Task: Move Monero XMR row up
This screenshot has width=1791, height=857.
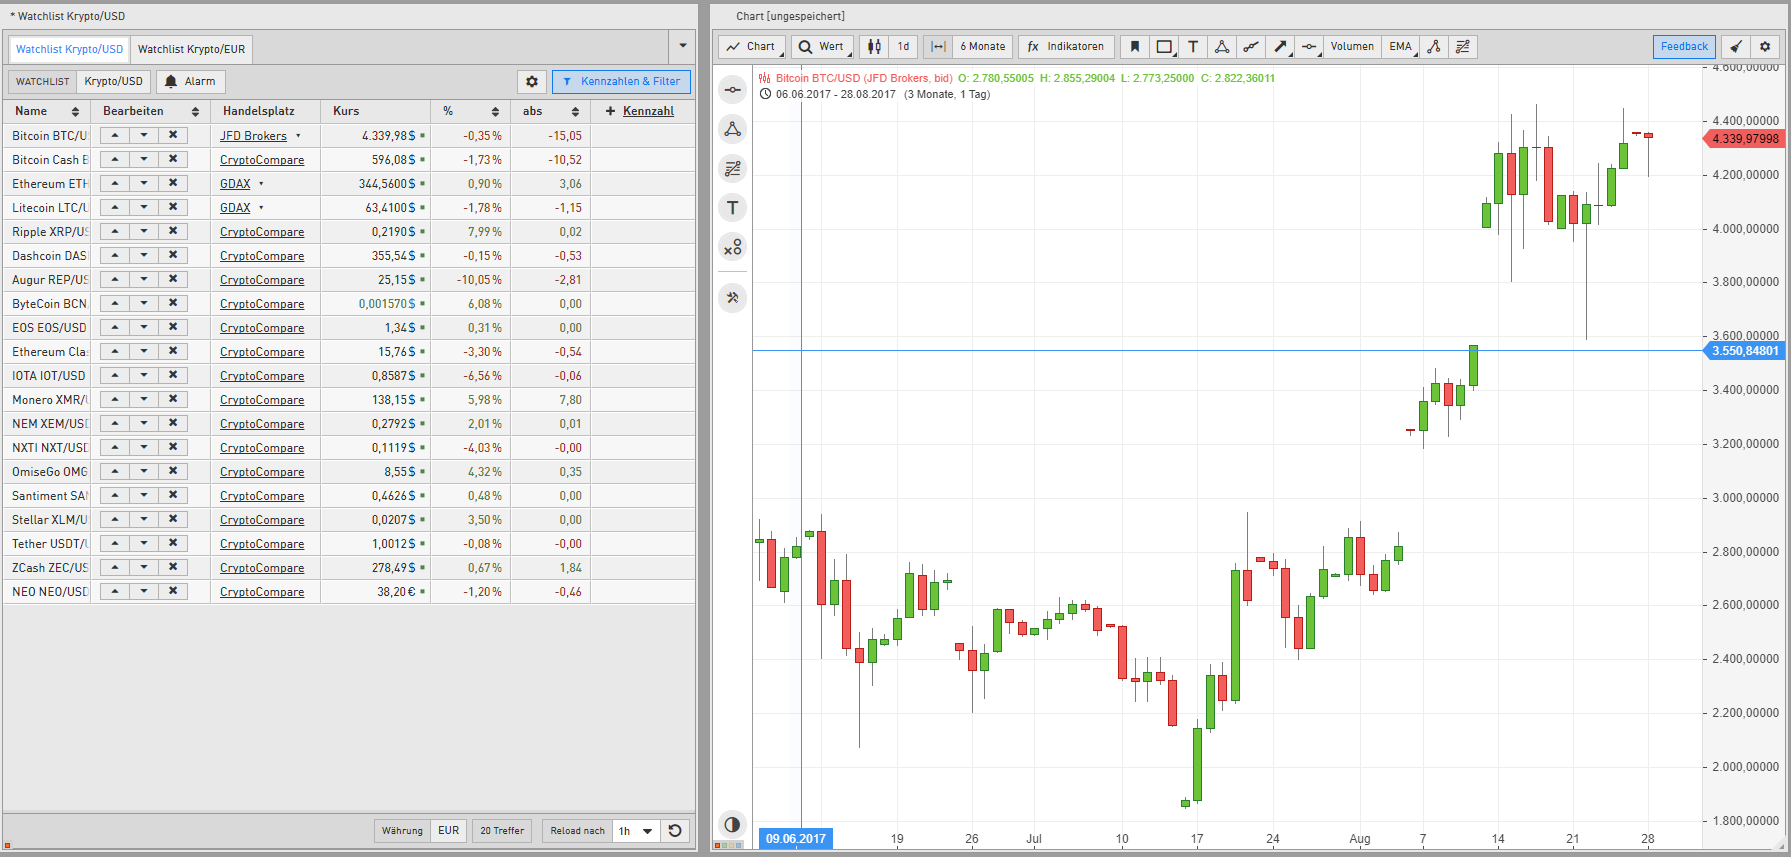Action: click(x=115, y=399)
